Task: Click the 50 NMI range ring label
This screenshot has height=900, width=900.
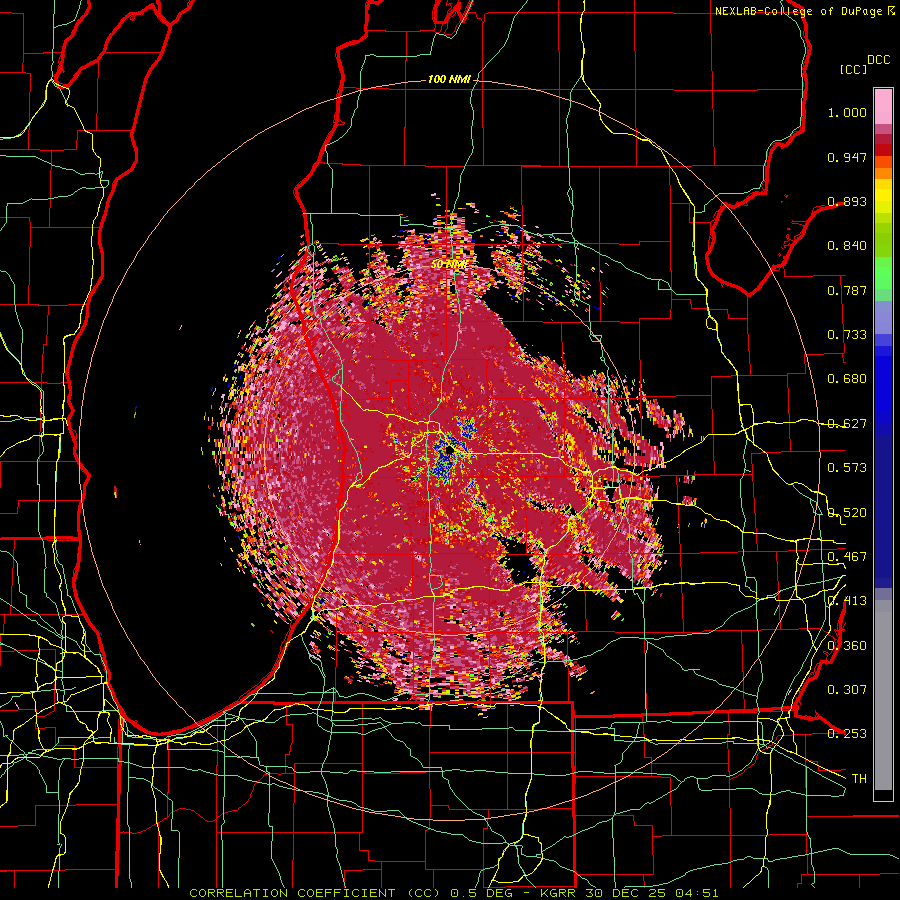Action: click(x=449, y=265)
